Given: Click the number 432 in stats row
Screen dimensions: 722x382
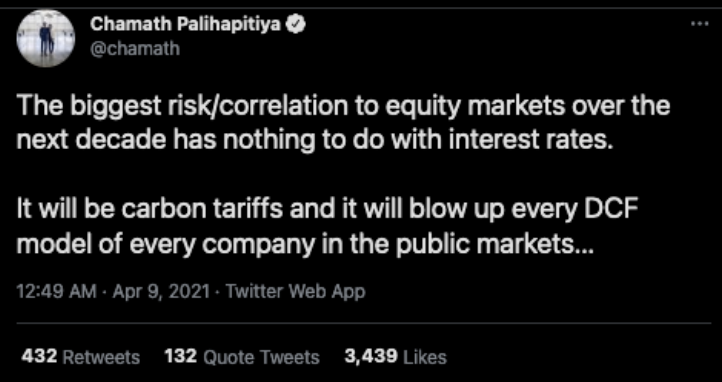Looking at the screenshot, I should click(x=39, y=356).
